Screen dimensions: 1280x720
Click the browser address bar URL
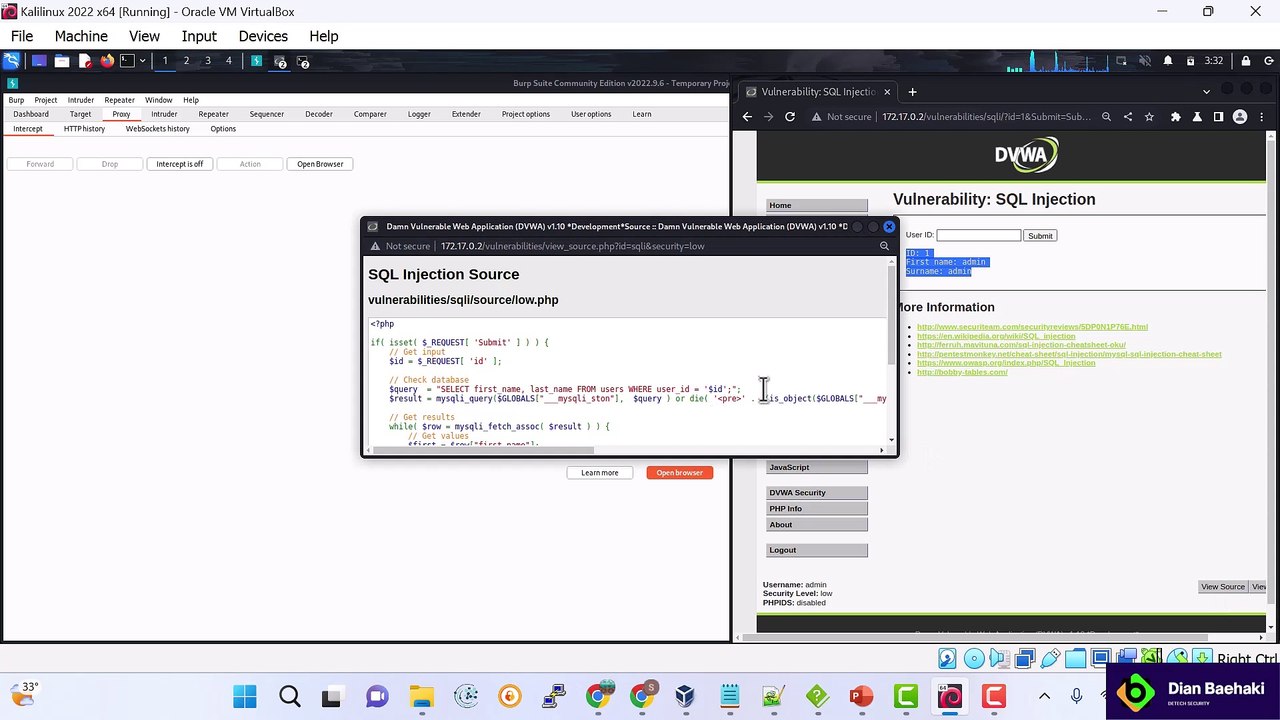point(987,117)
